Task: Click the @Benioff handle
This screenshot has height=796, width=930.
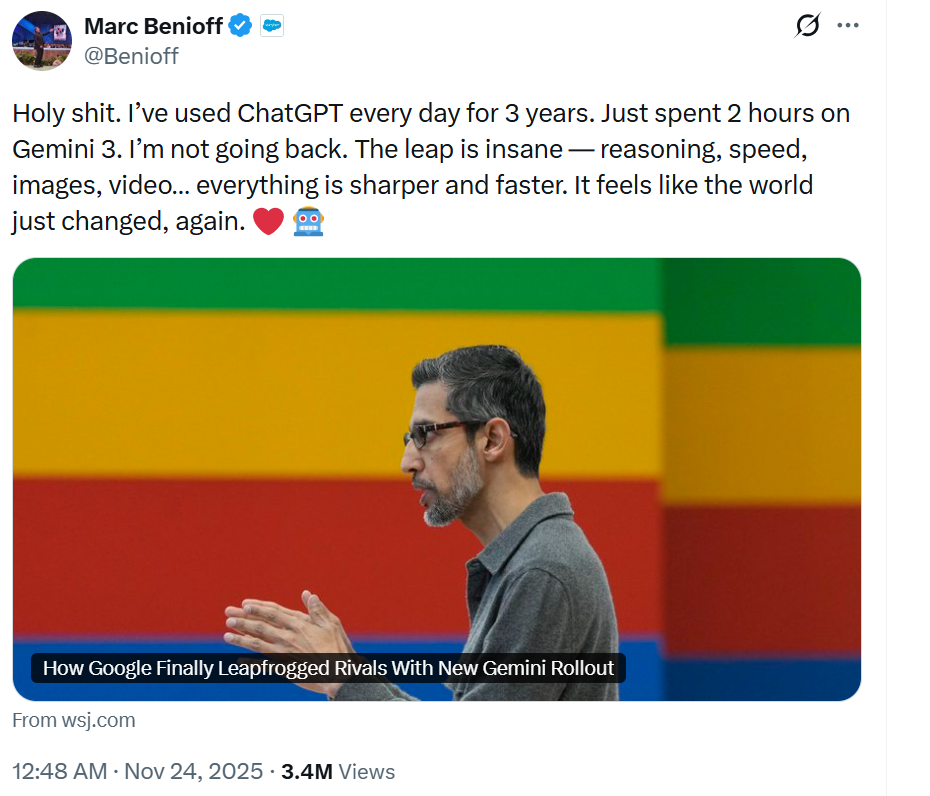Action: [131, 56]
